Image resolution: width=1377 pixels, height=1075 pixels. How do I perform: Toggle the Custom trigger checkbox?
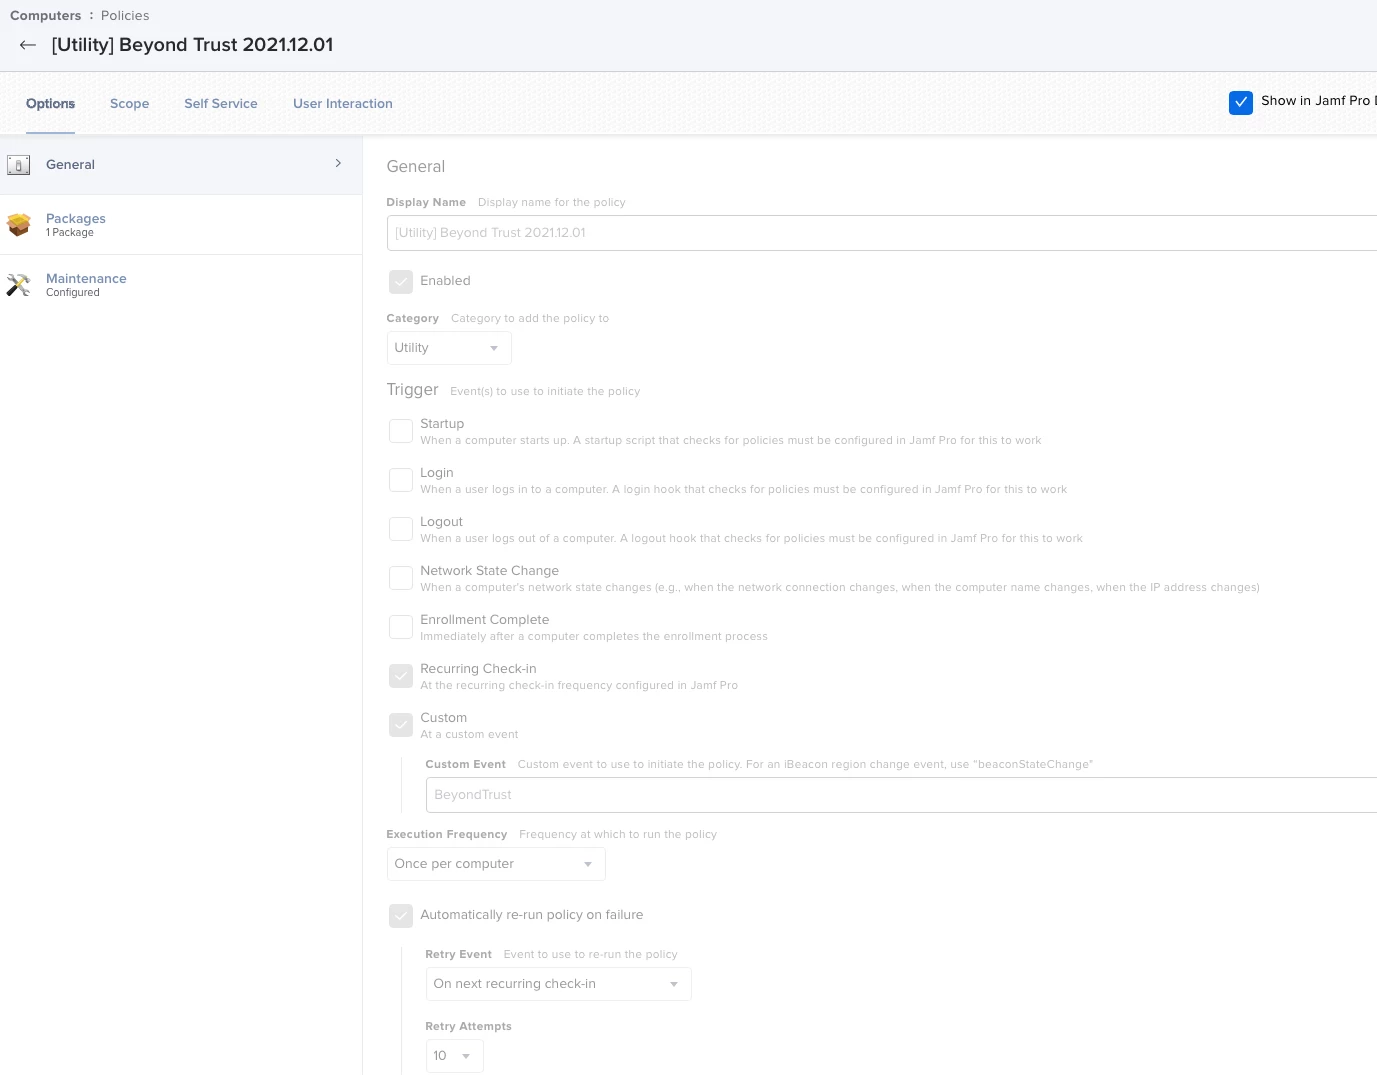401,725
